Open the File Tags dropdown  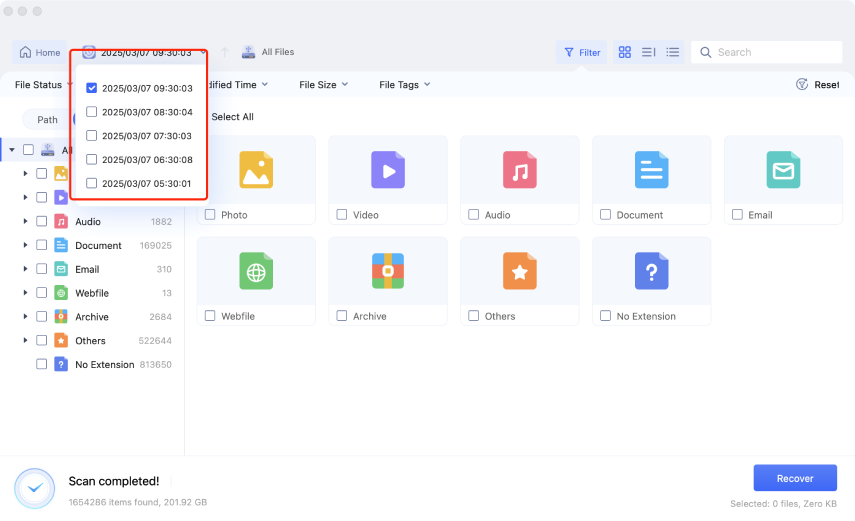click(404, 85)
